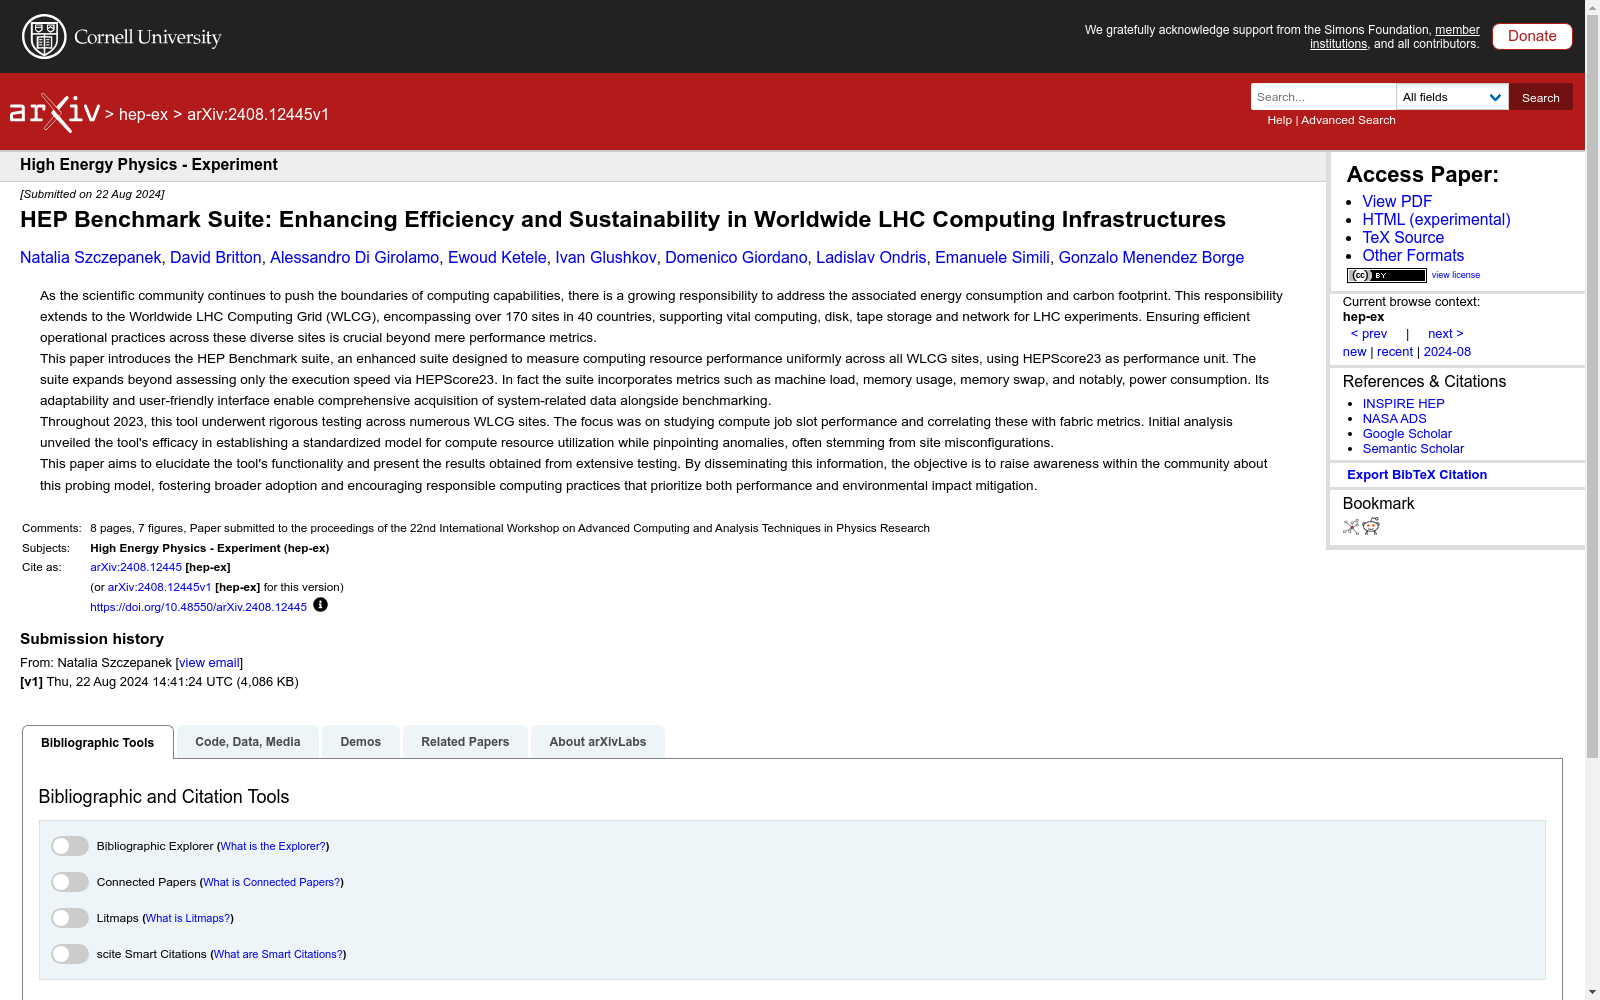1600x1000 pixels.
Task: Click Export BibTeX Citation
Action: click(x=1417, y=475)
